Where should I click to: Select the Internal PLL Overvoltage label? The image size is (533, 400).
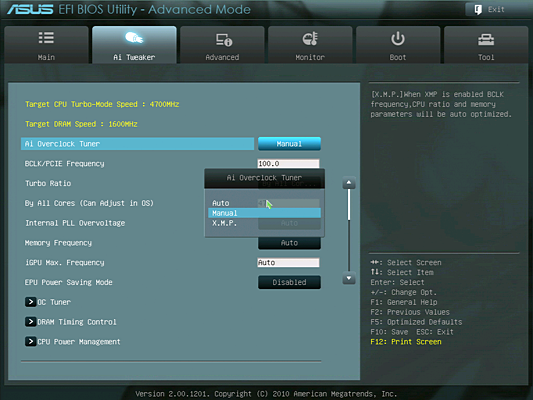click(x=75, y=223)
